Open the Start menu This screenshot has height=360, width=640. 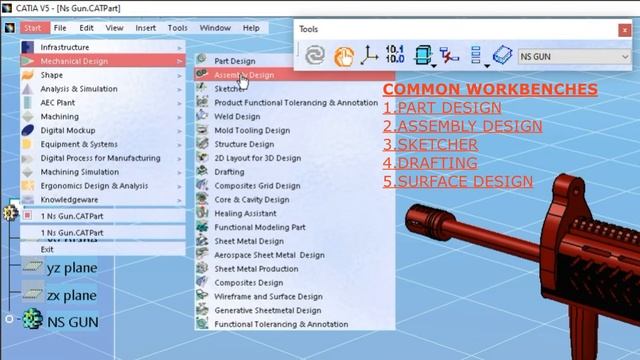click(x=33, y=28)
